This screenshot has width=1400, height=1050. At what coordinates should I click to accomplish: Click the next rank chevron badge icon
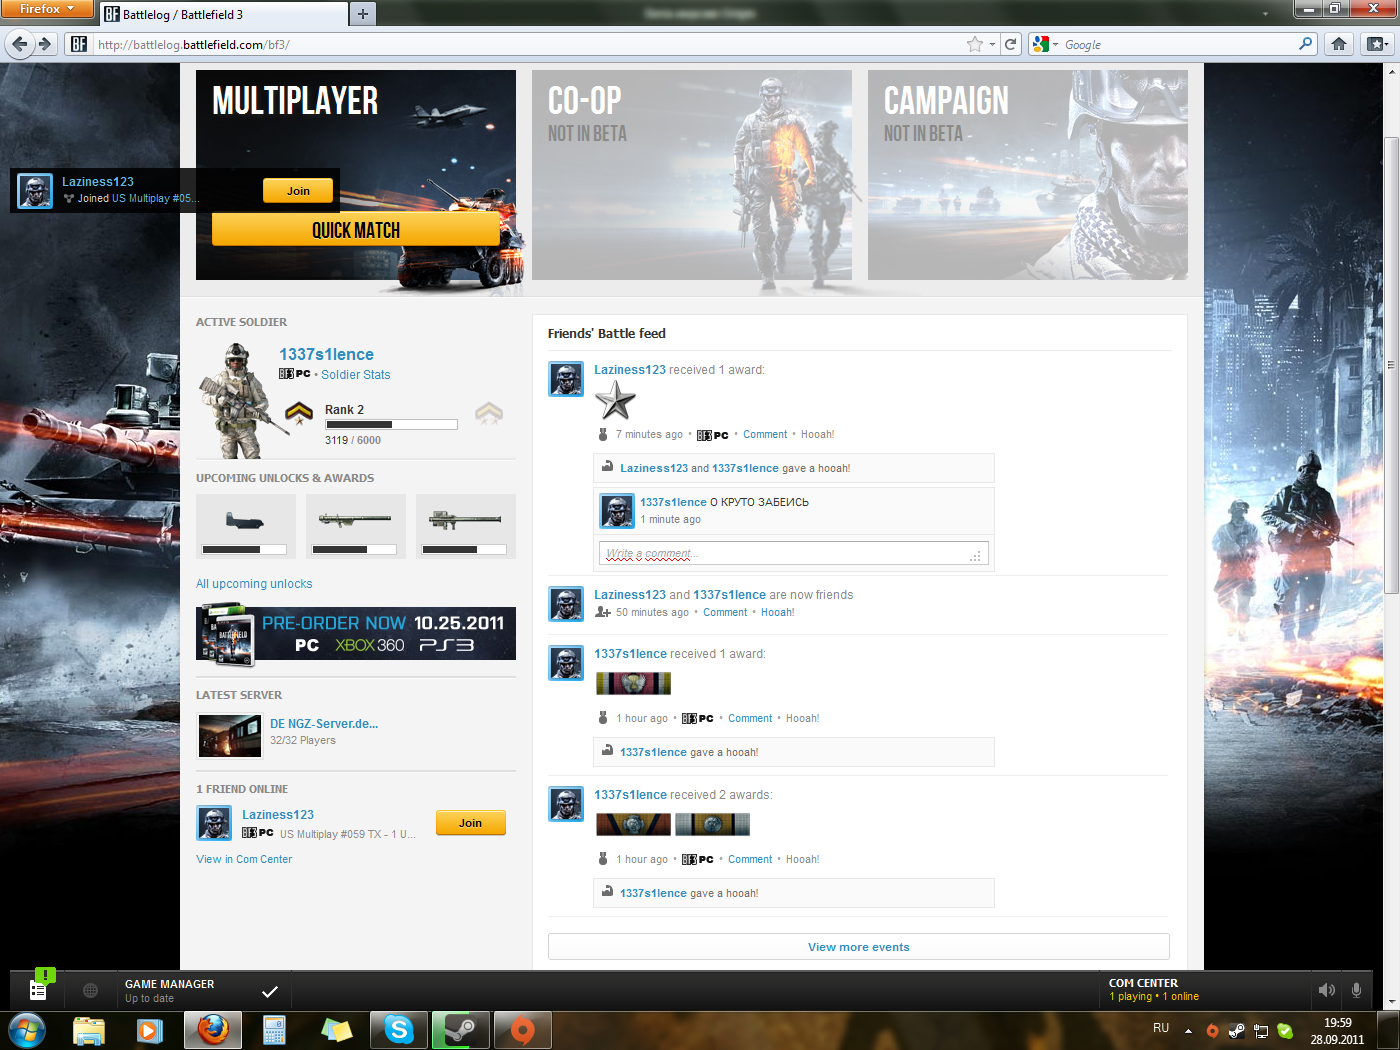point(488,412)
